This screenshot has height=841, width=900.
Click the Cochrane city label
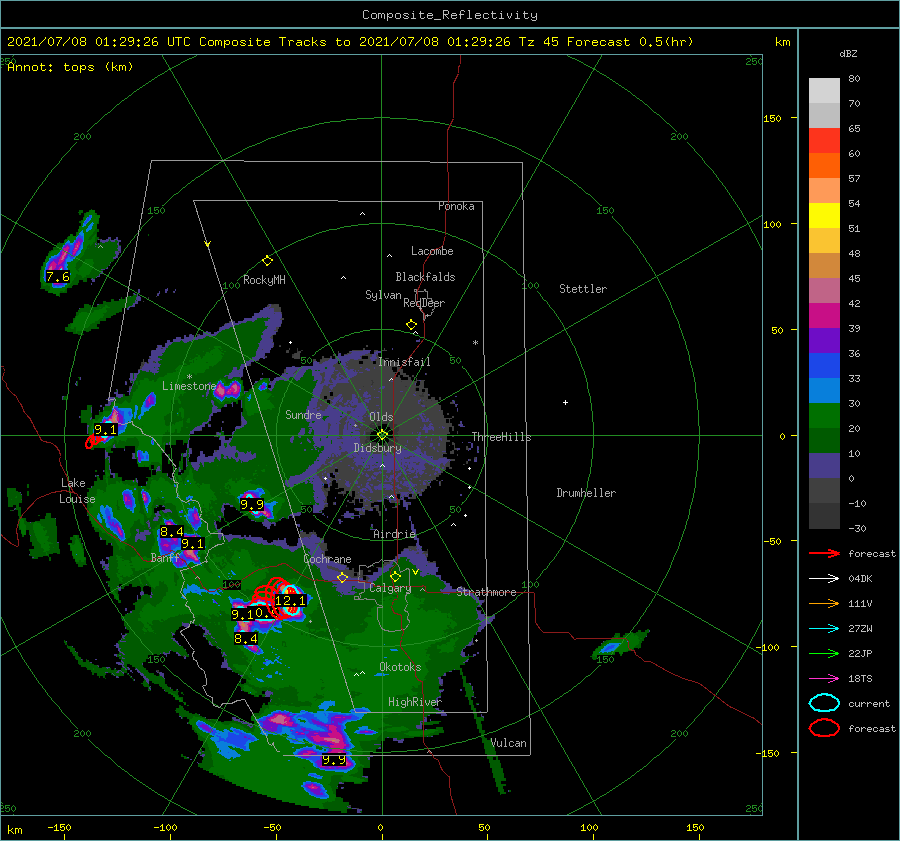tap(327, 559)
